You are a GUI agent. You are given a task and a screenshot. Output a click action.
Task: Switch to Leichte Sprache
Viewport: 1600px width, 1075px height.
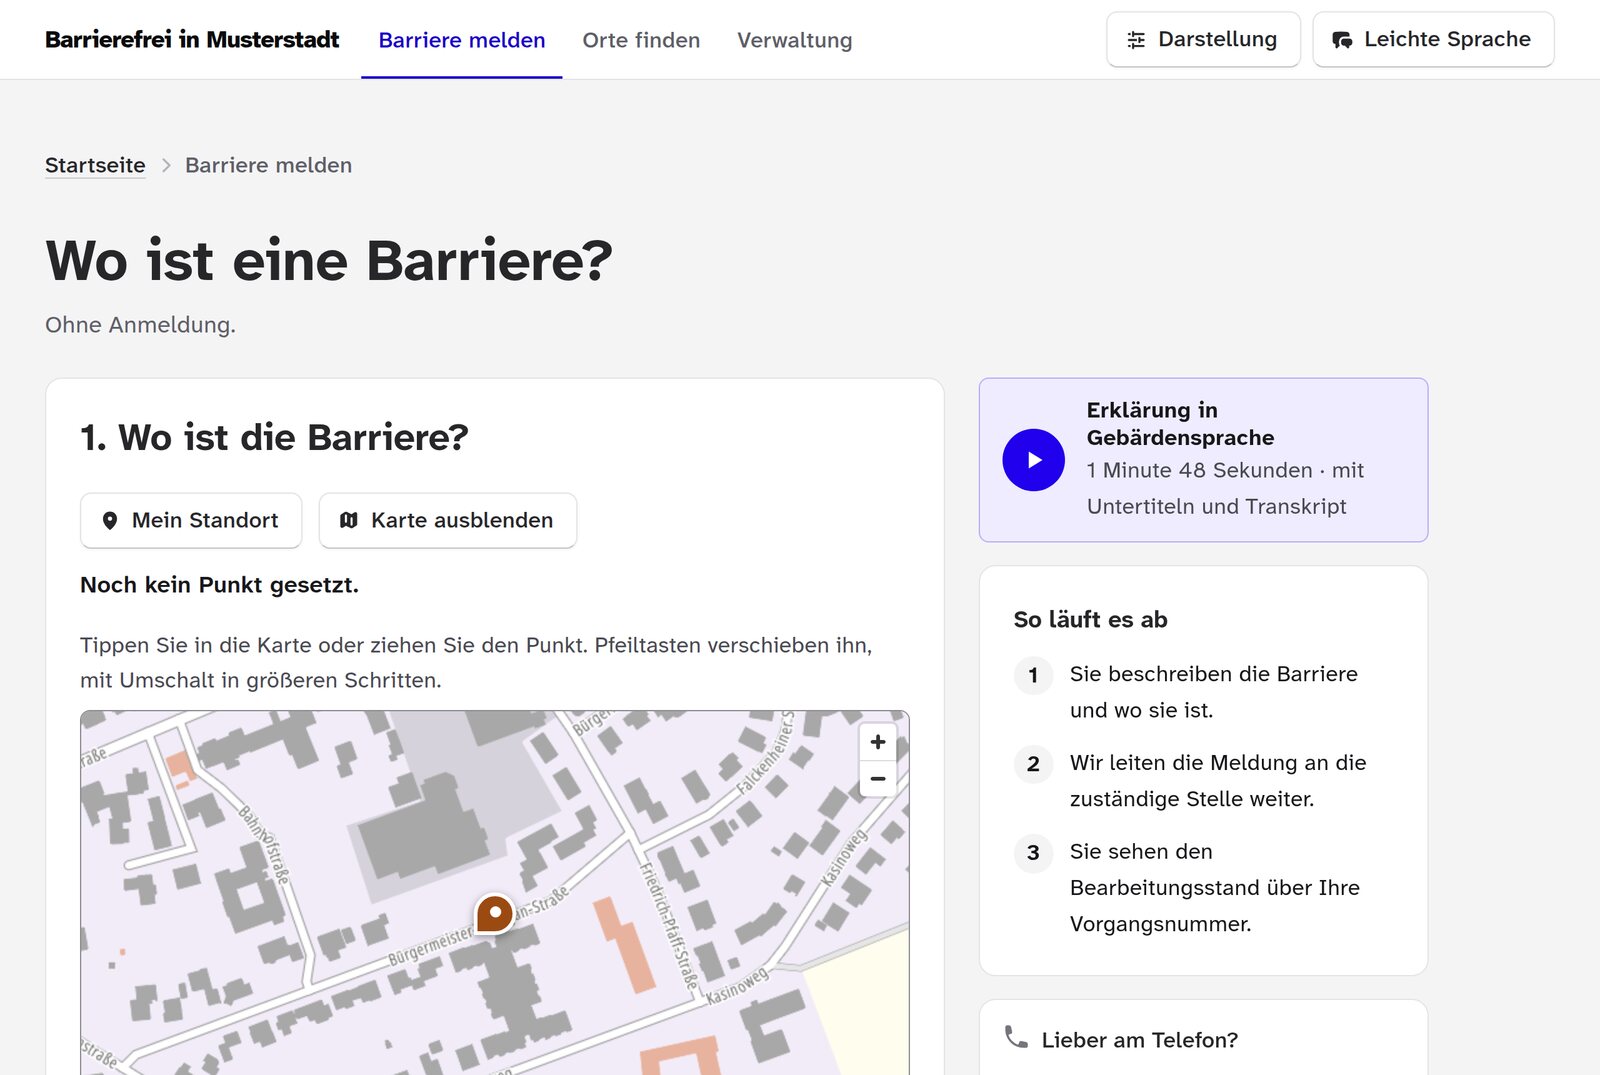pos(1433,39)
